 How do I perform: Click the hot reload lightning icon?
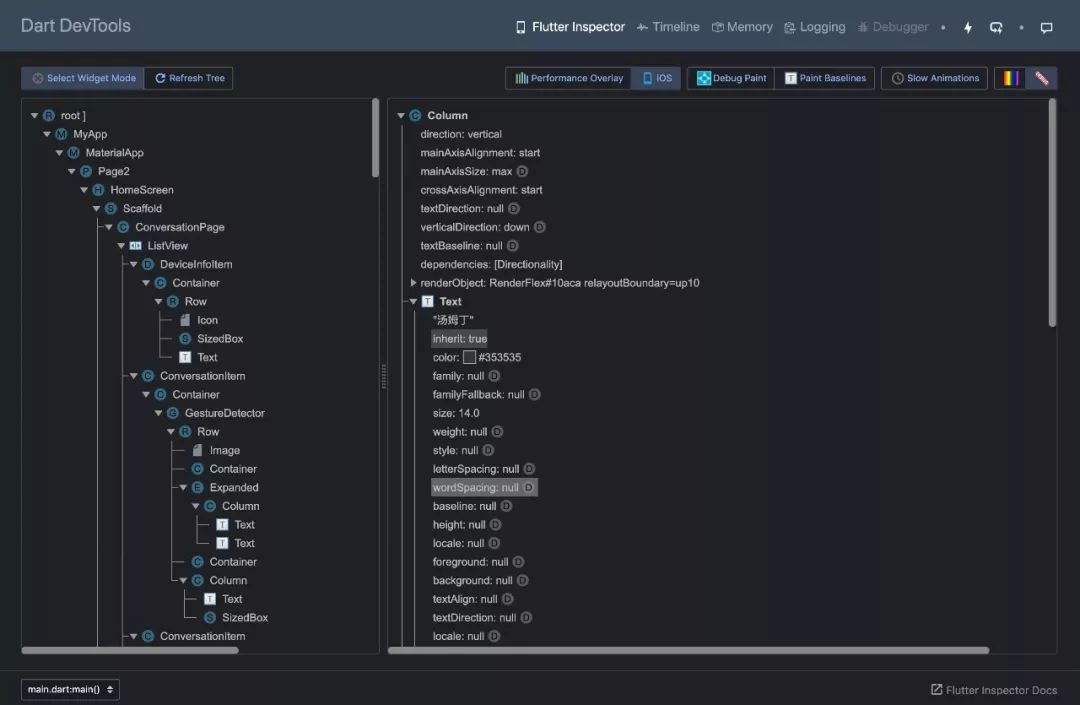click(x=968, y=28)
